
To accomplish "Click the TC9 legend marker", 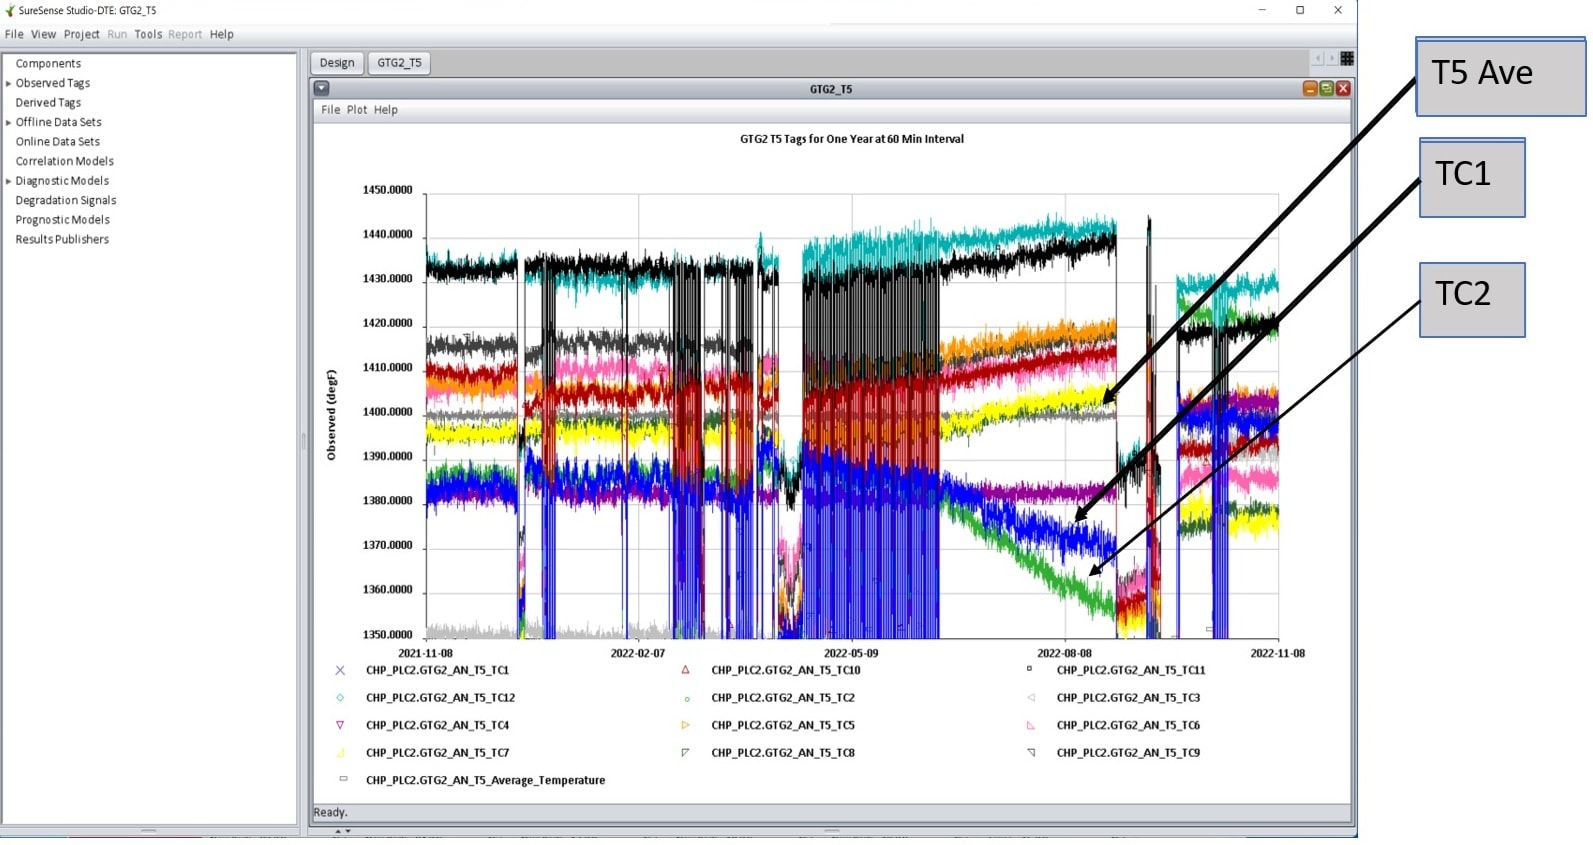I will [1031, 752].
